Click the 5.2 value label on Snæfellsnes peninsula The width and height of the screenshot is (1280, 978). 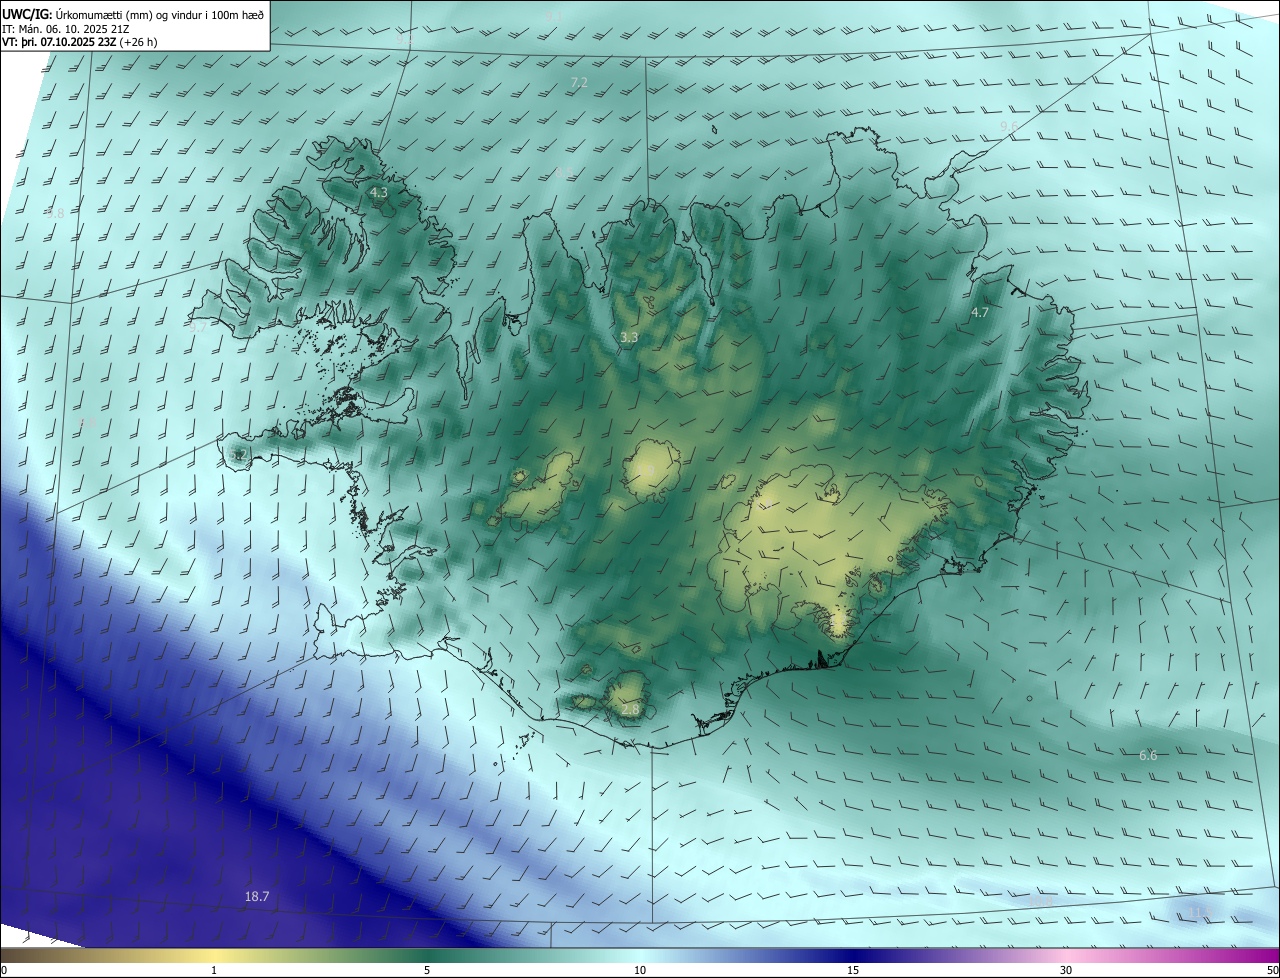(x=237, y=455)
